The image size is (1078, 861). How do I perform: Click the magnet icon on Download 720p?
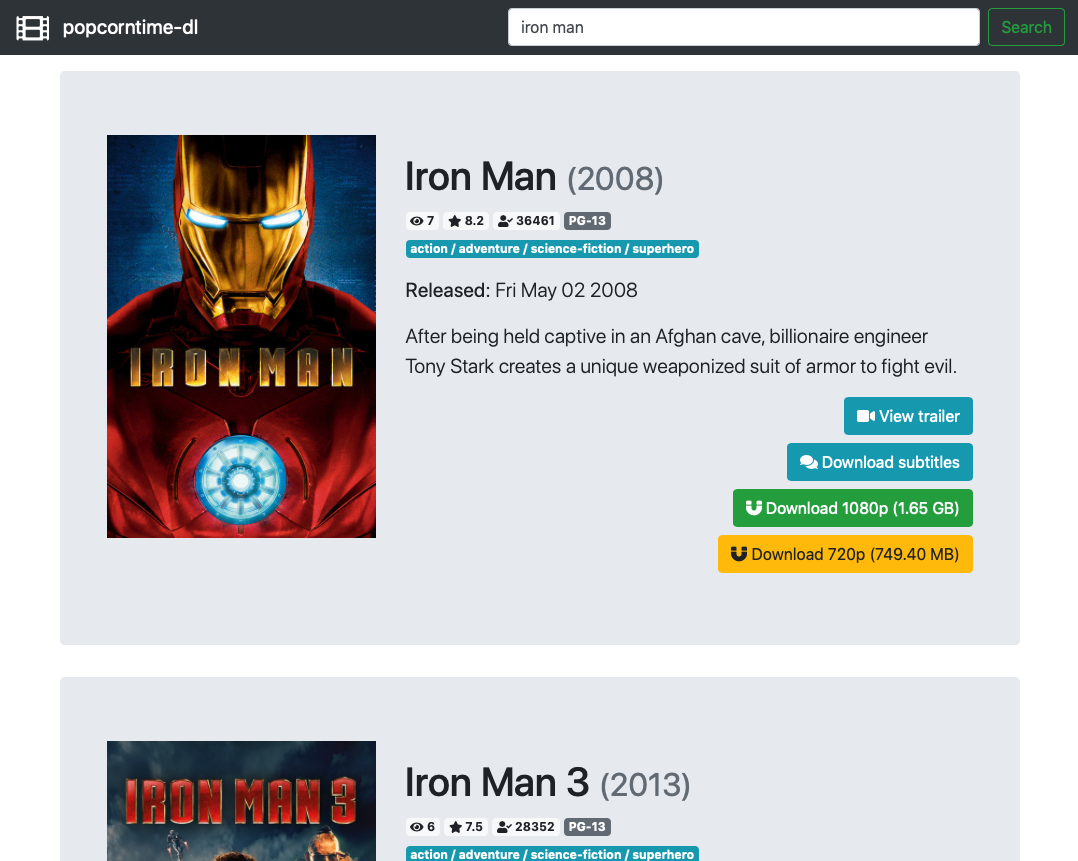click(739, 554)
